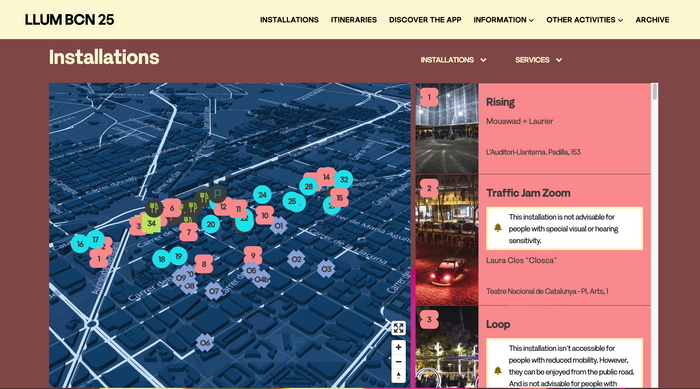Select map marker 10
The width and height of the screenshot is (700, 389).
[x=265, y=215]
